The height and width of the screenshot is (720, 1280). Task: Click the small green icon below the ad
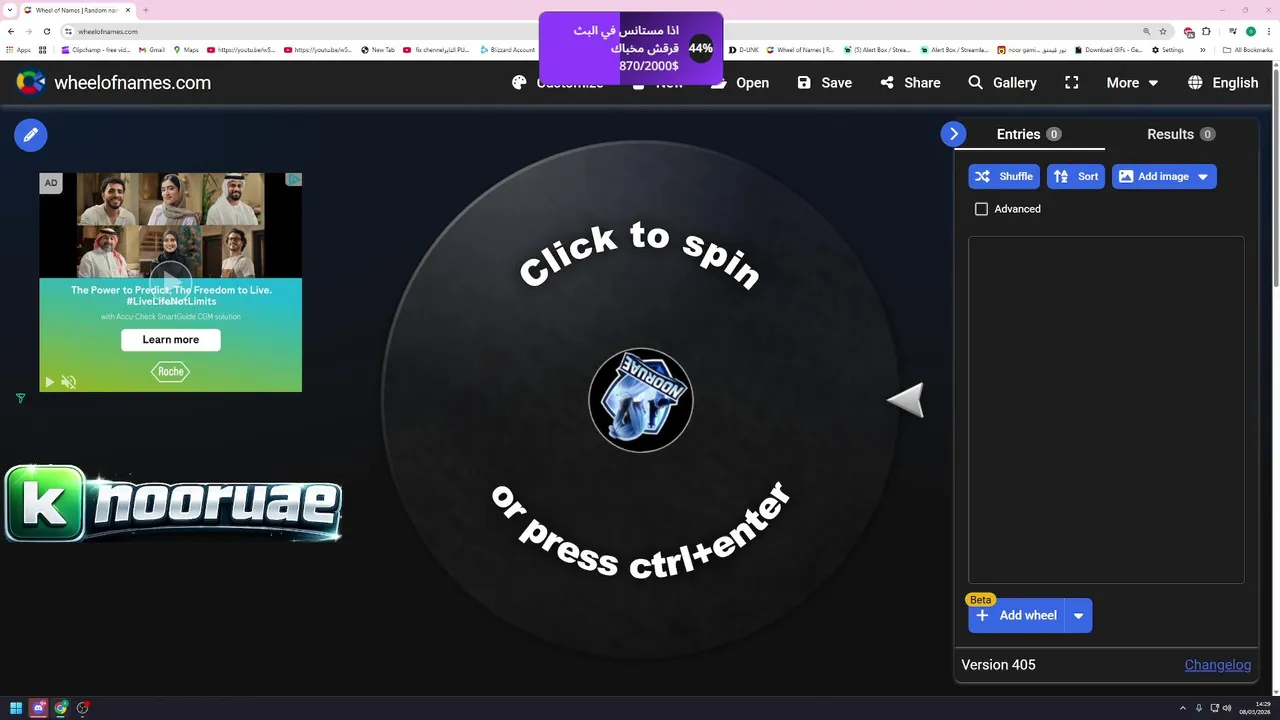21,399
